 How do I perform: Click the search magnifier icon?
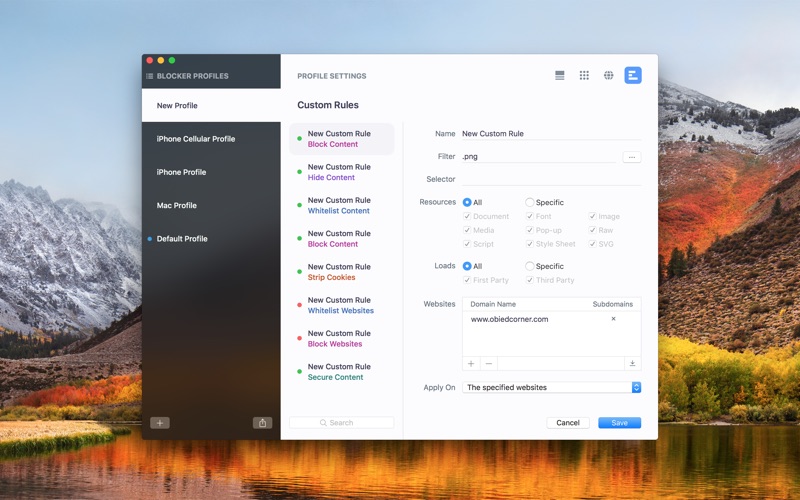pyautogui.click(x=323, y=423)
